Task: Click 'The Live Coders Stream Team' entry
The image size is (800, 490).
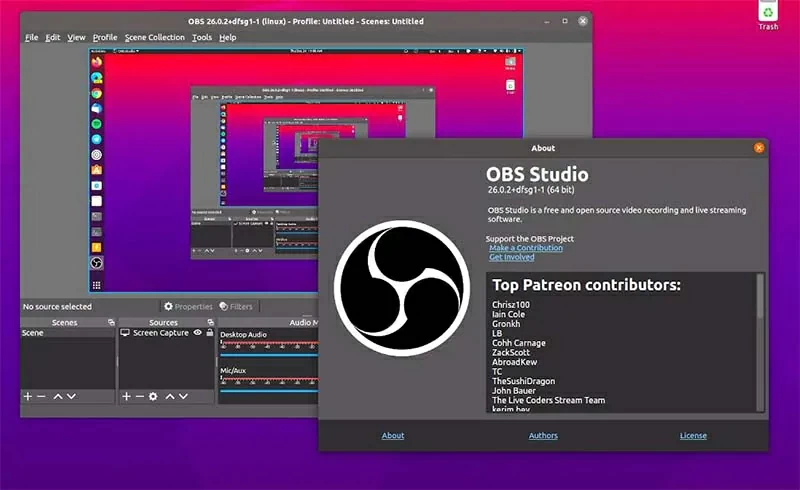Action: (x=548, y=400)
